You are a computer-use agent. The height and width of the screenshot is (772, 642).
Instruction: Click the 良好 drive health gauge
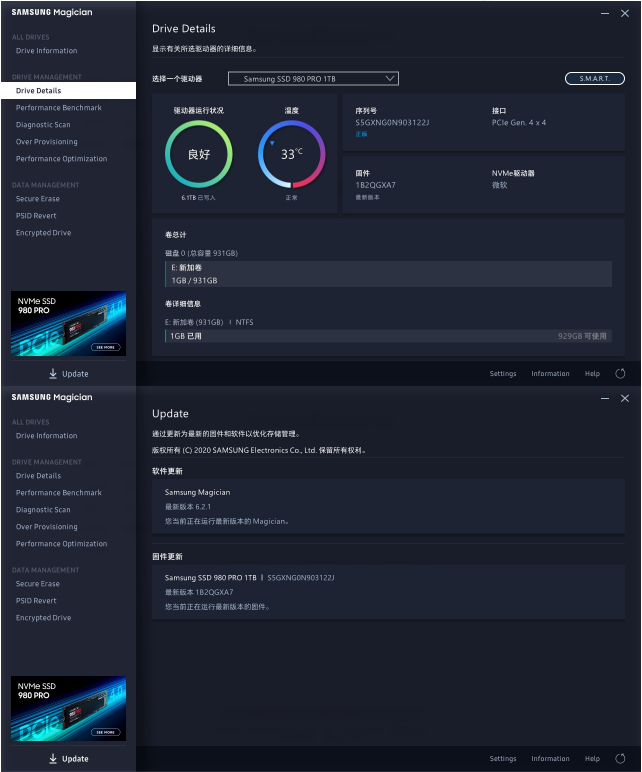coord(199,154)
